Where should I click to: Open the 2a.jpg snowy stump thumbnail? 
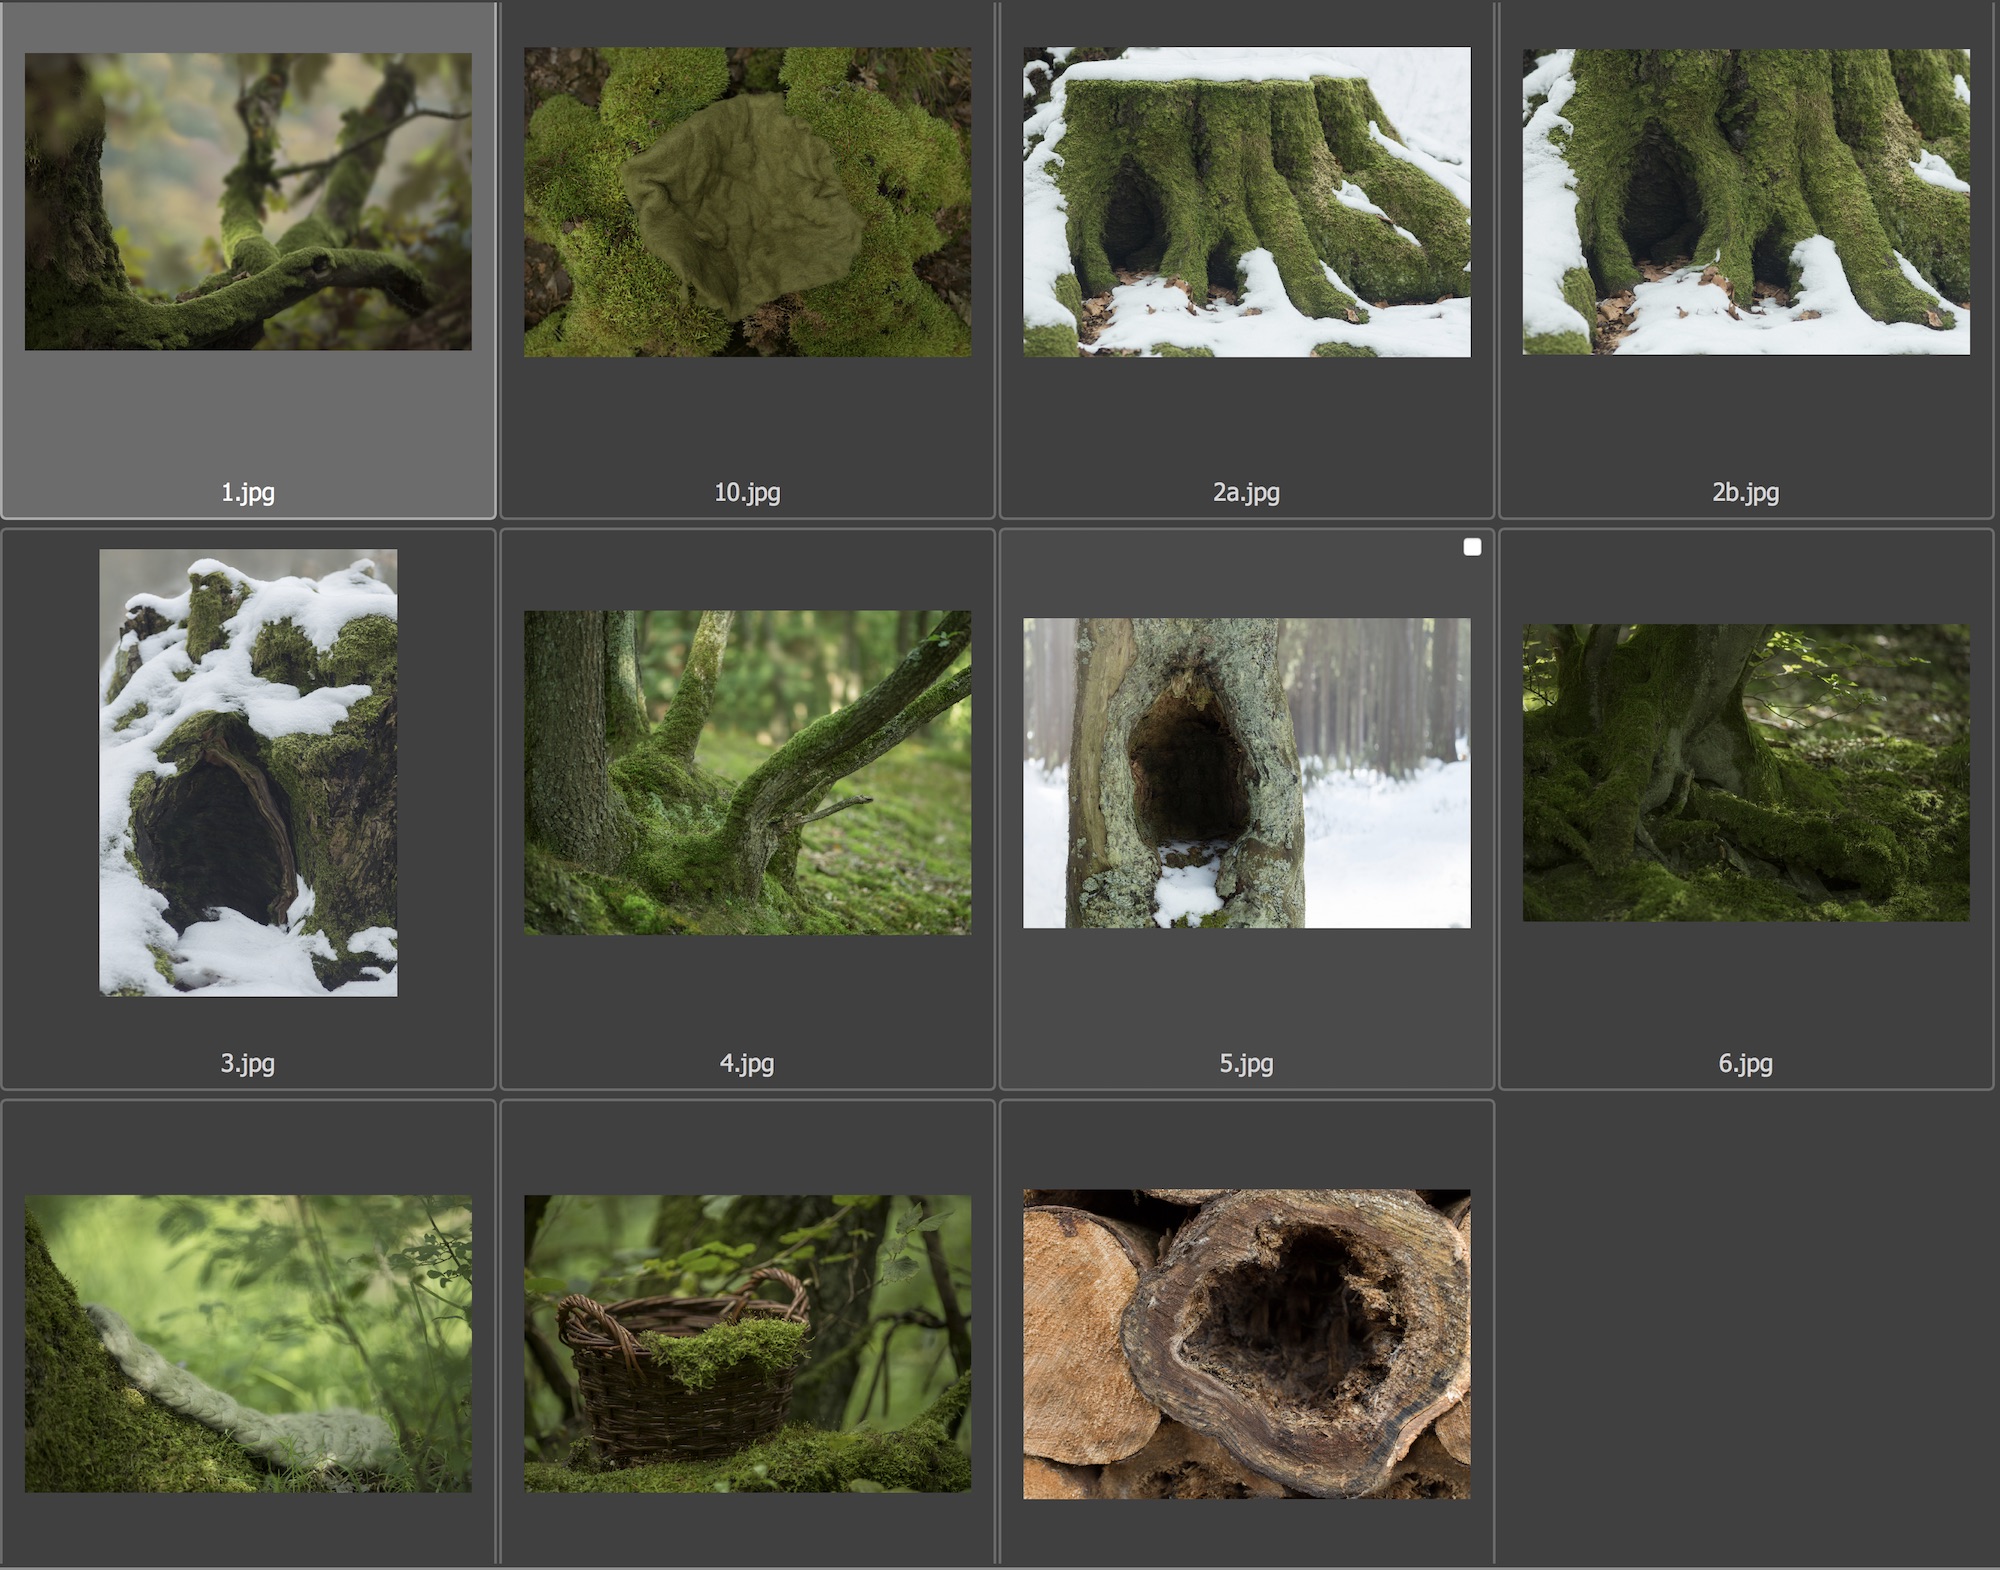point(1246,202)
